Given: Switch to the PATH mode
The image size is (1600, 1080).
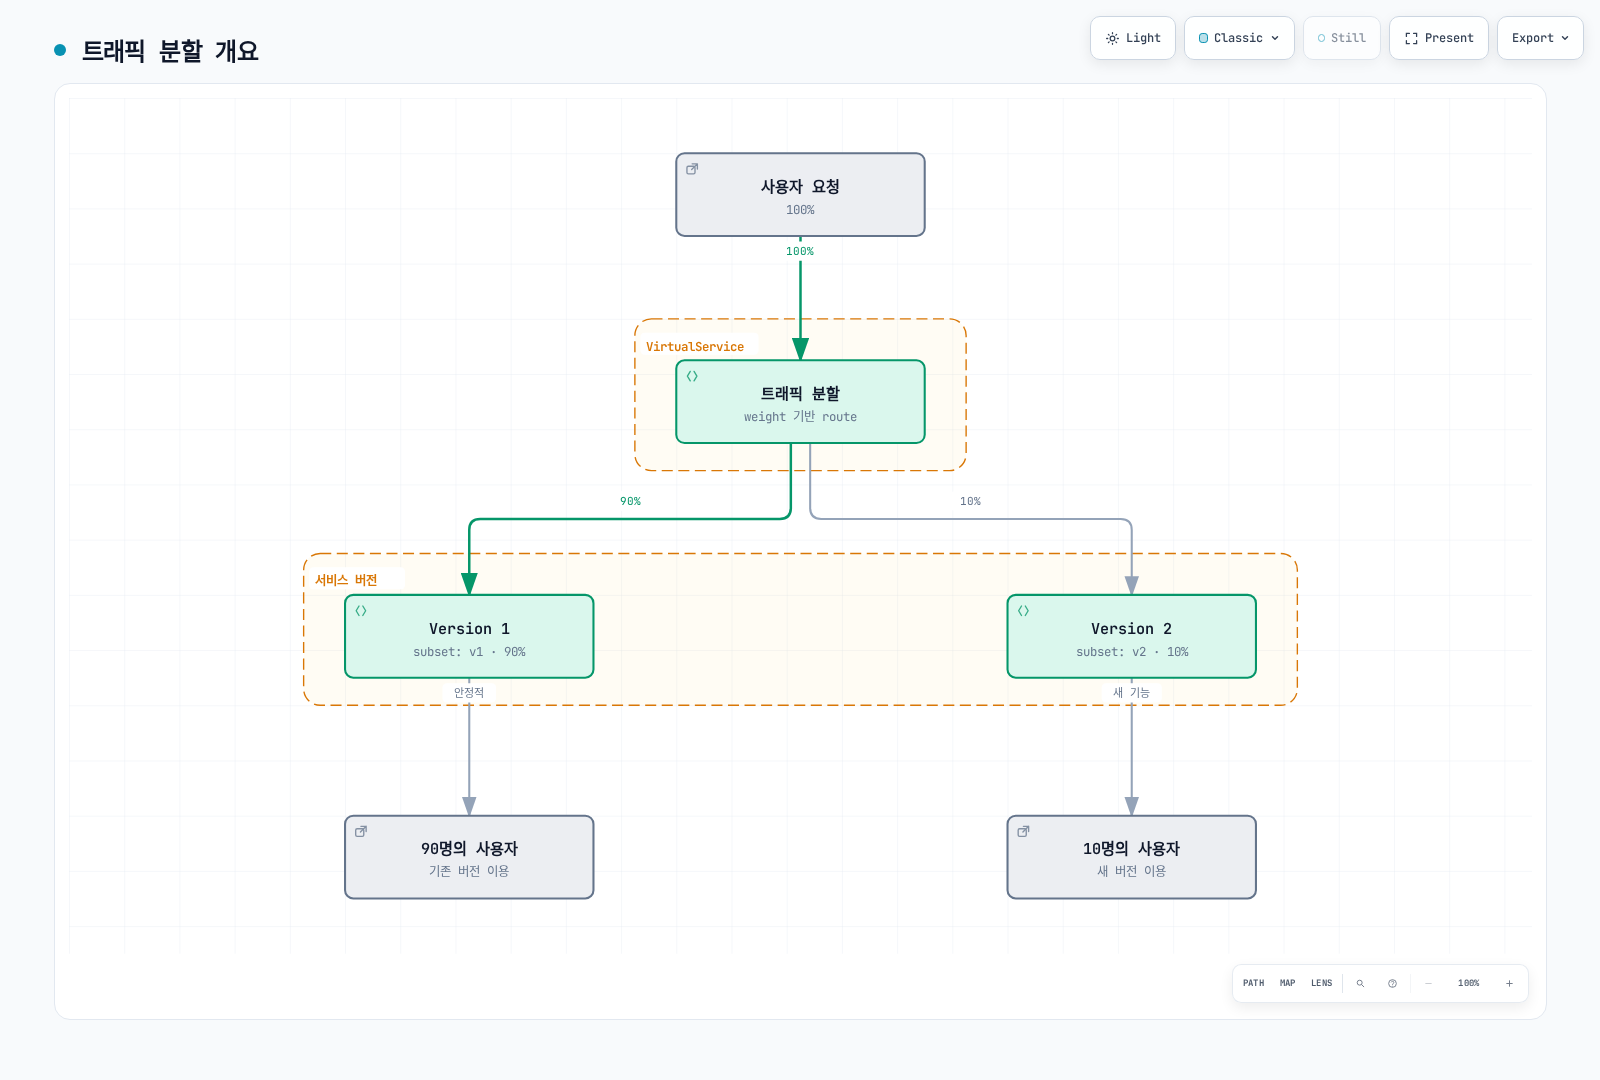Looking at the screenshot, I should point(1253,983).
